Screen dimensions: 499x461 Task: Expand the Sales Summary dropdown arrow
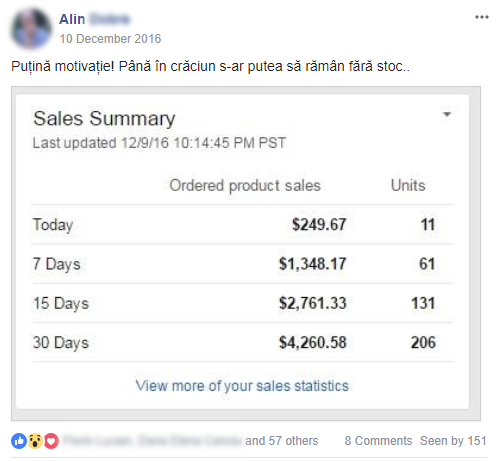tap(447, 114)
